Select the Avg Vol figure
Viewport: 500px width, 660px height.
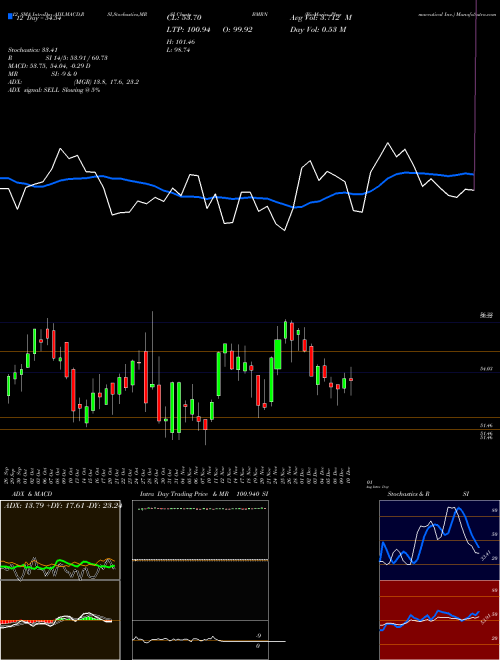tap(321, 18)
